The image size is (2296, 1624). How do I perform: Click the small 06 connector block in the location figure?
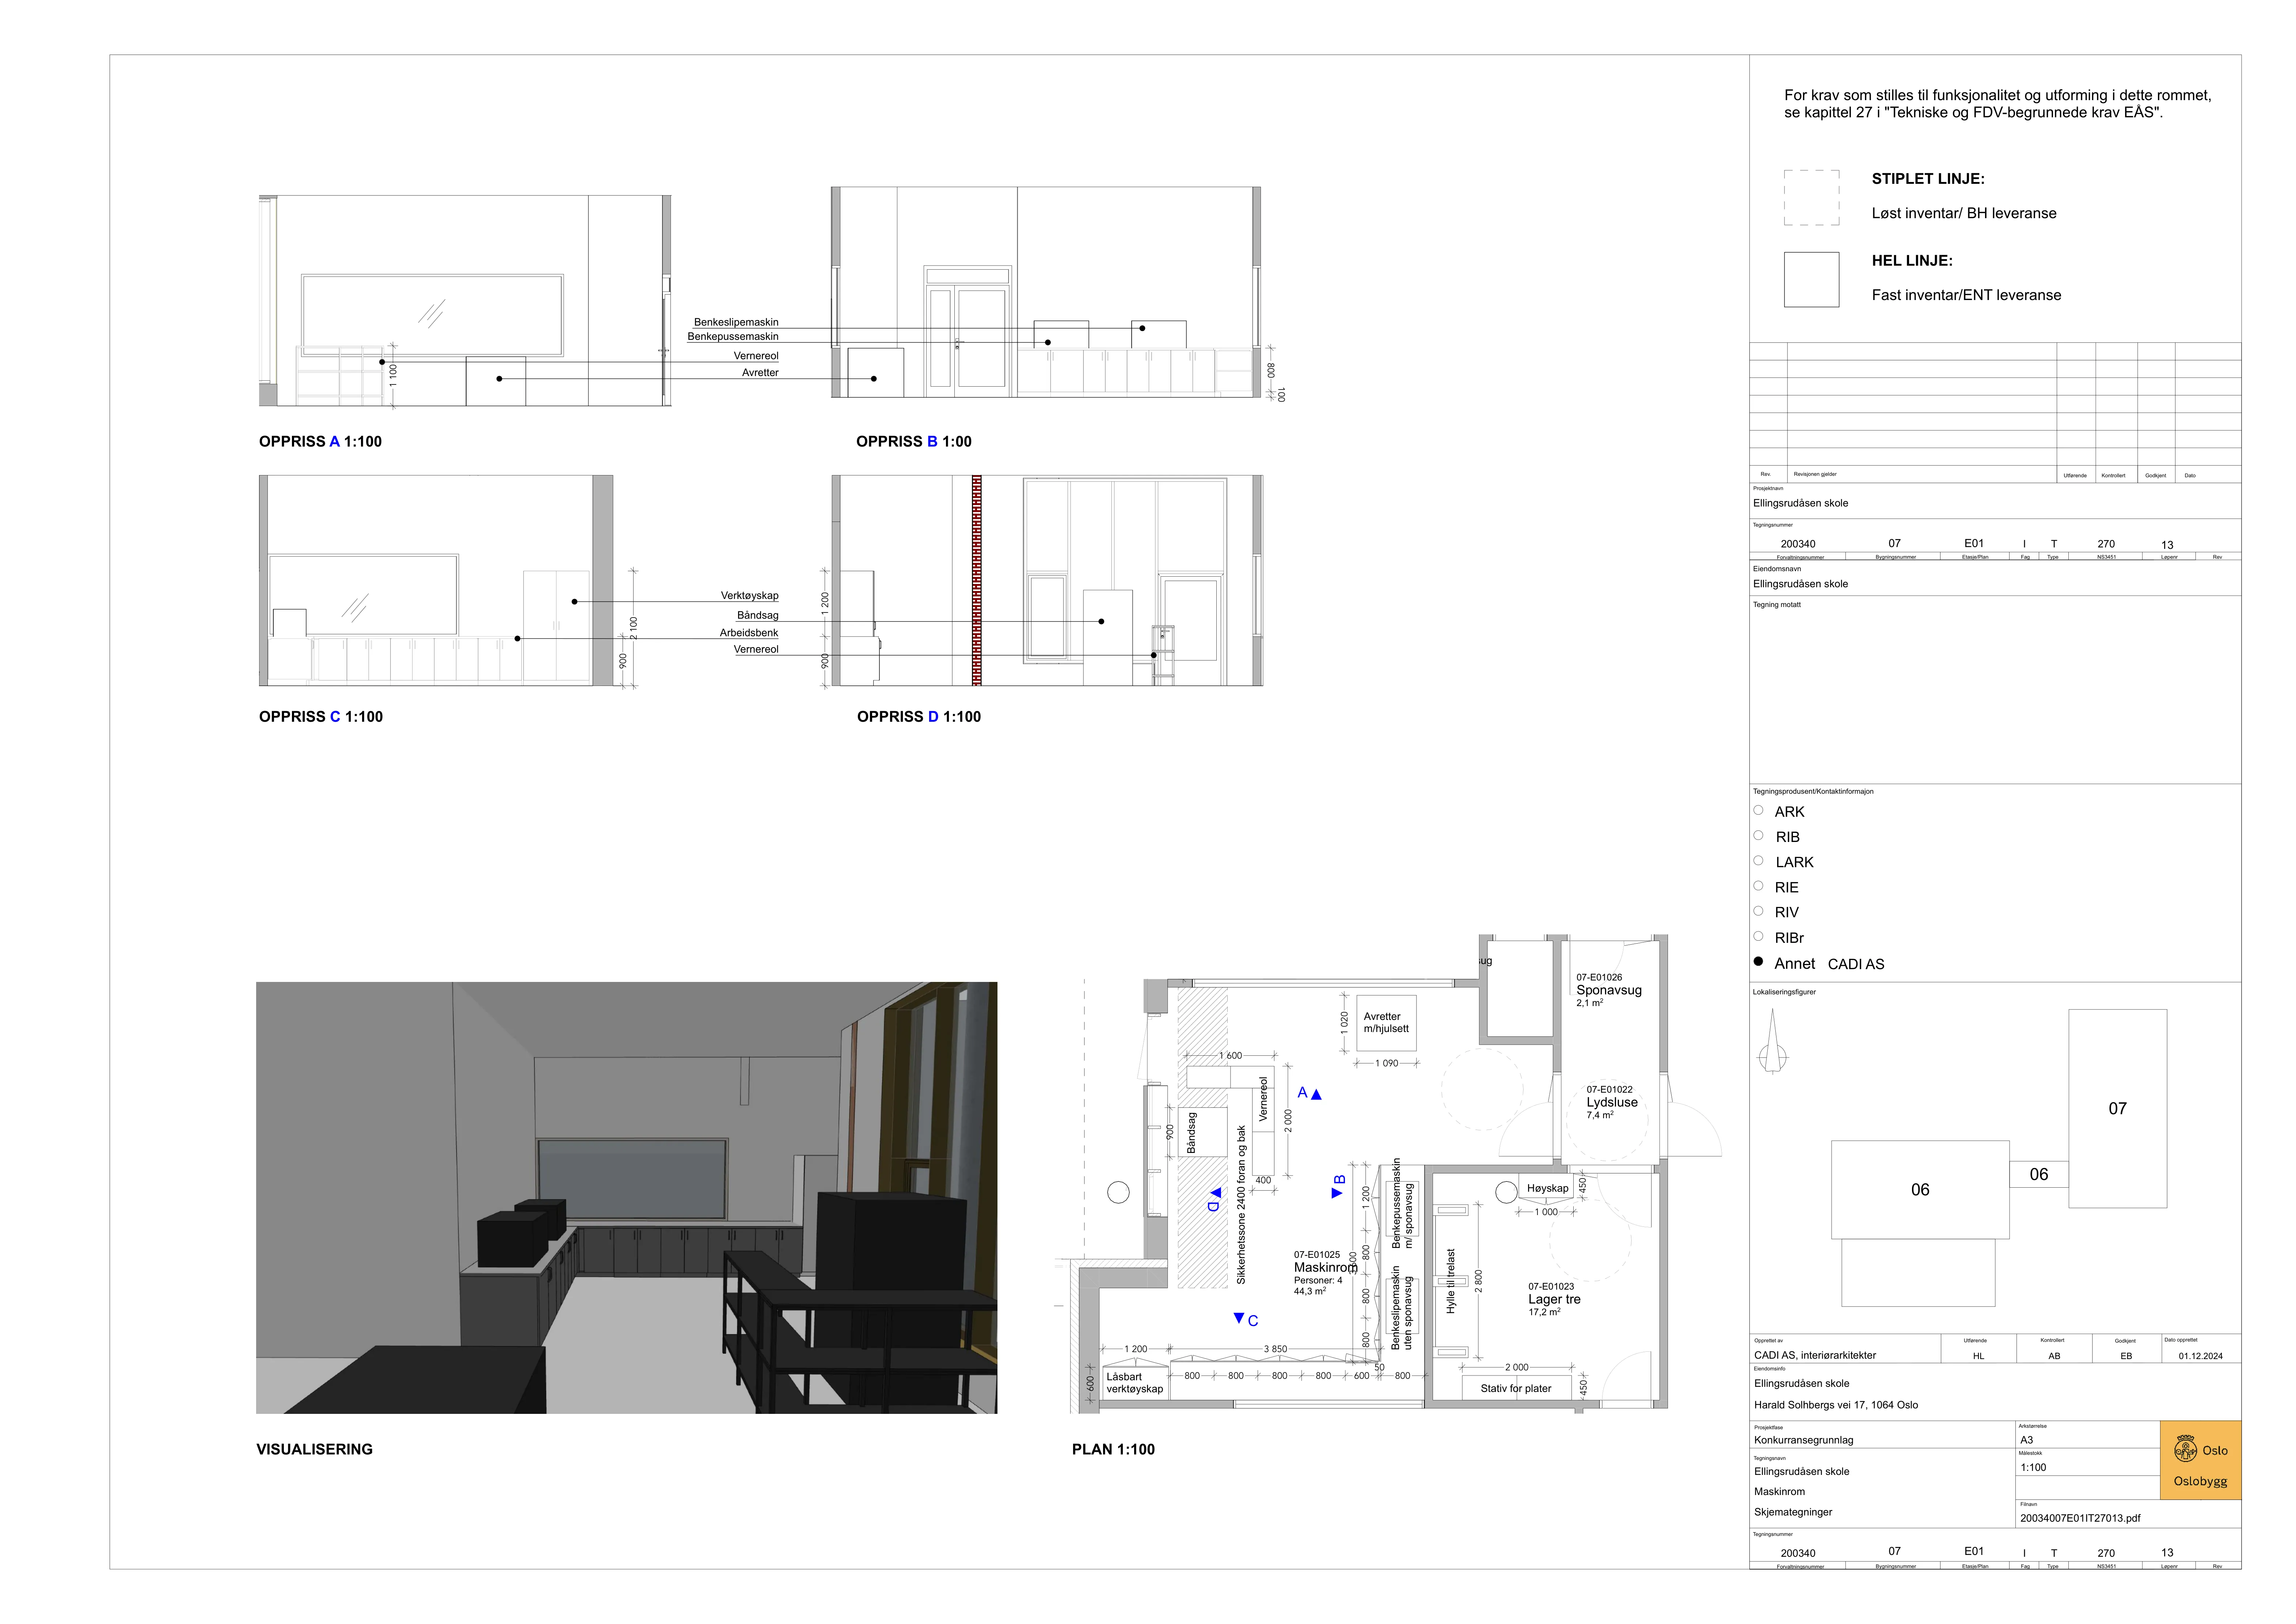2039,1175
